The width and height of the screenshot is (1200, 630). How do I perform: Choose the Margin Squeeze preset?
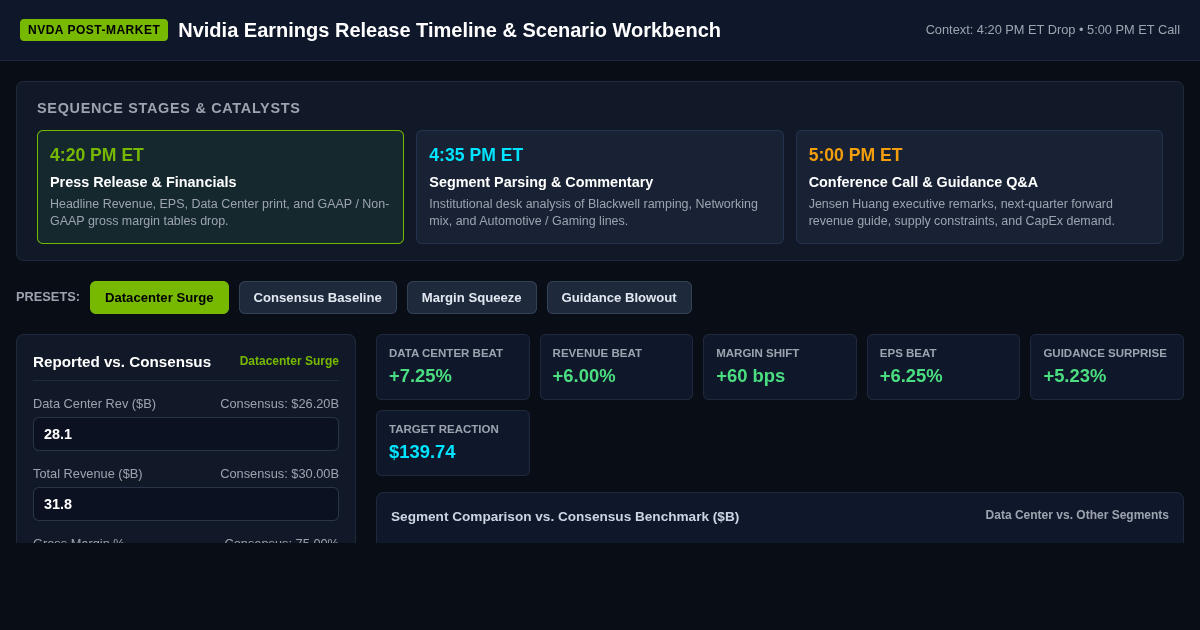[471, 297]
